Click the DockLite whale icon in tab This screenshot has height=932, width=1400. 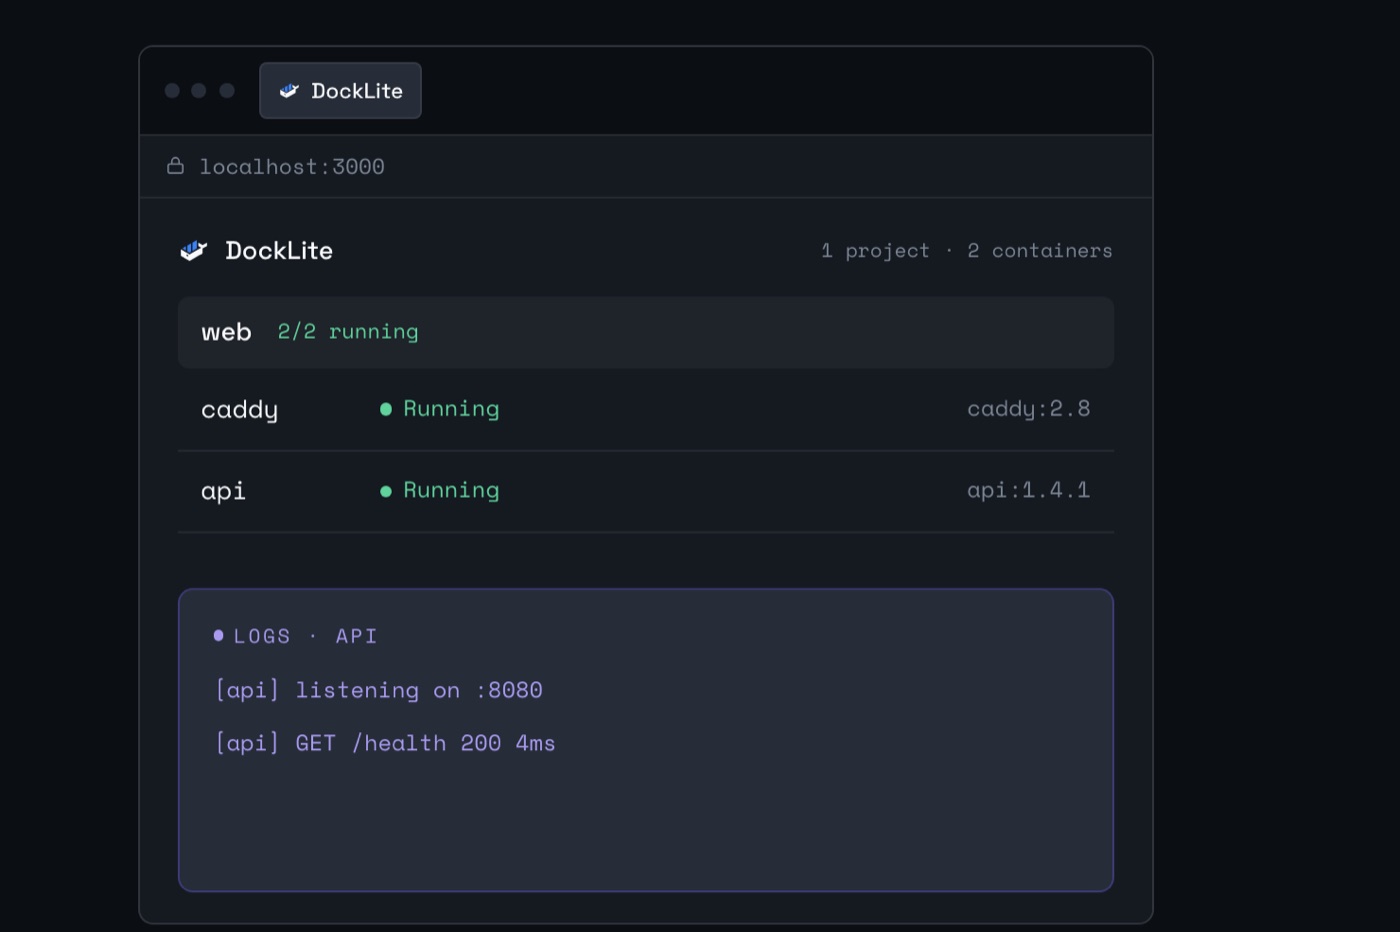(289, 91)
